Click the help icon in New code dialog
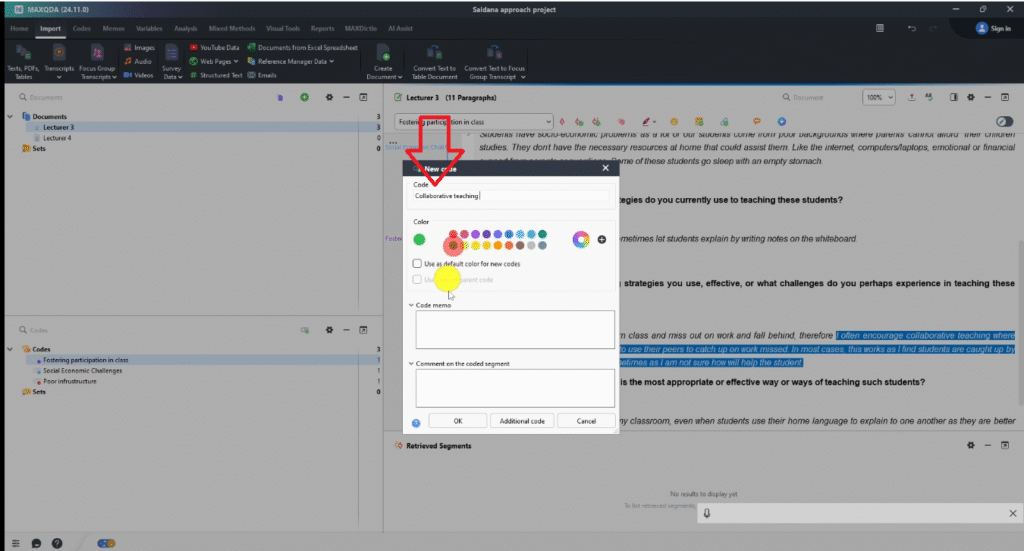This screenshot has height=551, width=1024. (416, 422)
